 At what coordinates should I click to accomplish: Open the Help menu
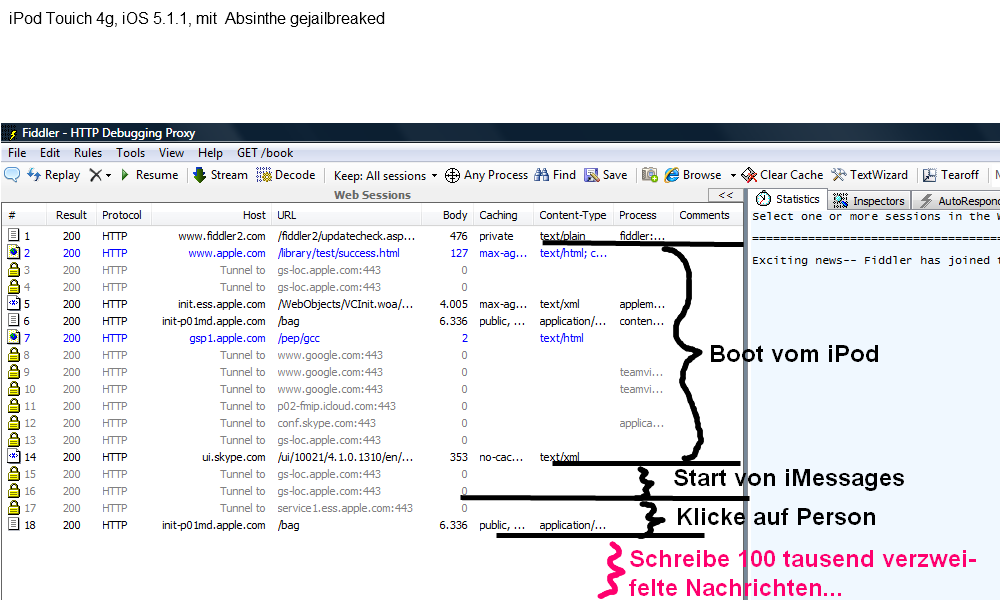210,153
